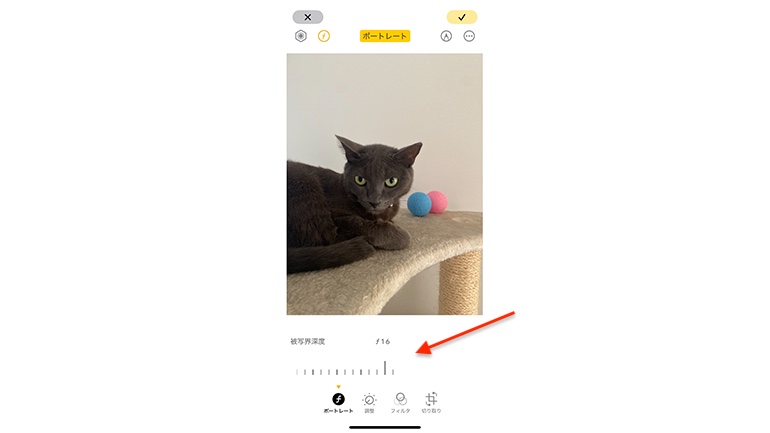Click the rightmost tick of depth slider
770x433 pixels.
coord(393,372)
